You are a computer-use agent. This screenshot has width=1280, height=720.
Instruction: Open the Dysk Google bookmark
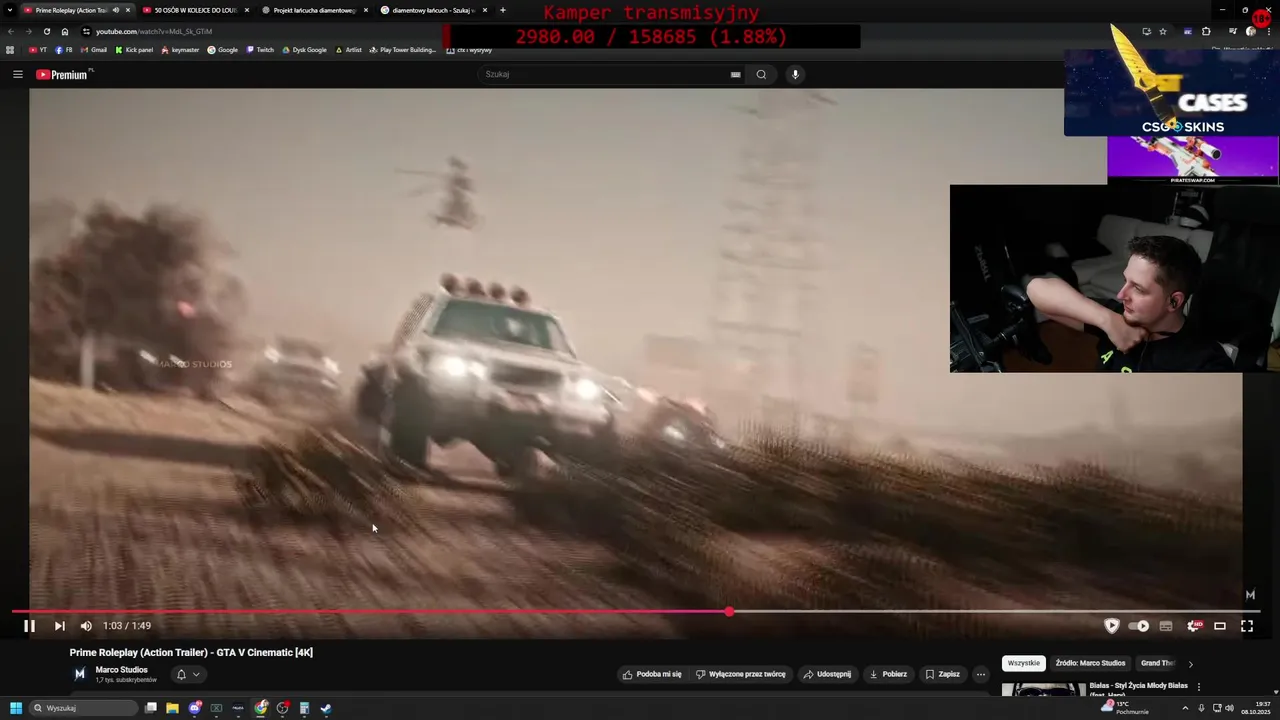click(x=304, y=50)
